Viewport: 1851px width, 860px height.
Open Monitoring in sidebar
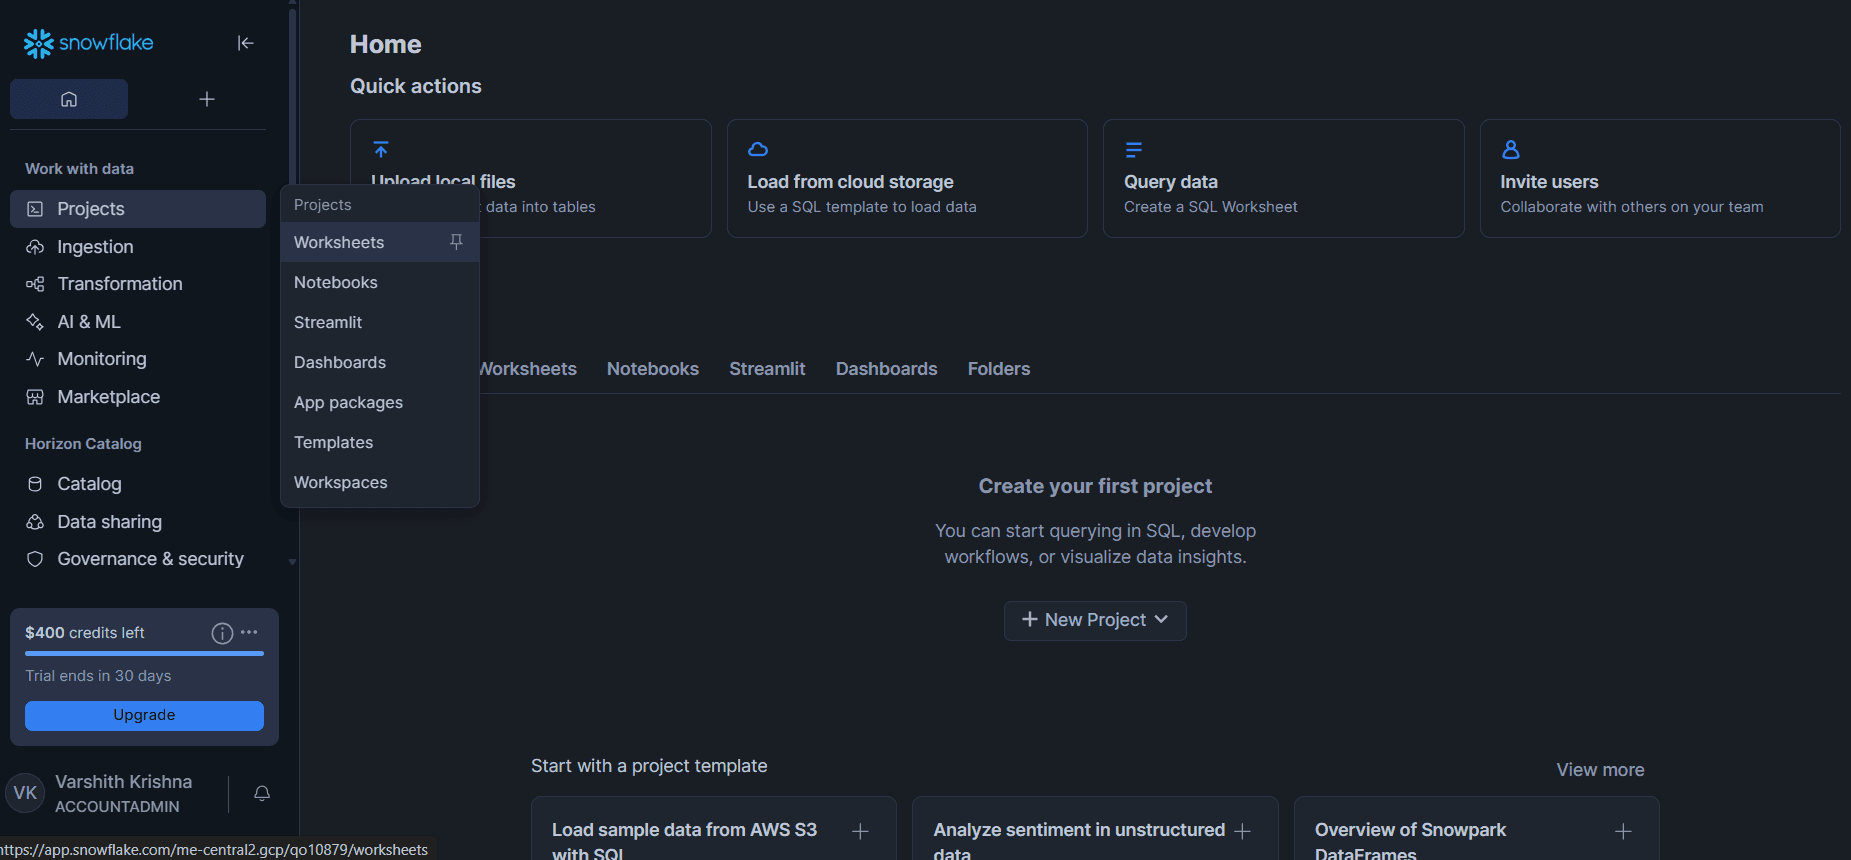click(138, 359)
